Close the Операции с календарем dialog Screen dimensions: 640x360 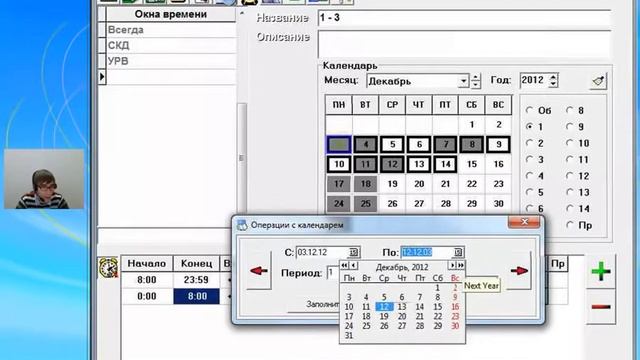click(x=524, y=222)
